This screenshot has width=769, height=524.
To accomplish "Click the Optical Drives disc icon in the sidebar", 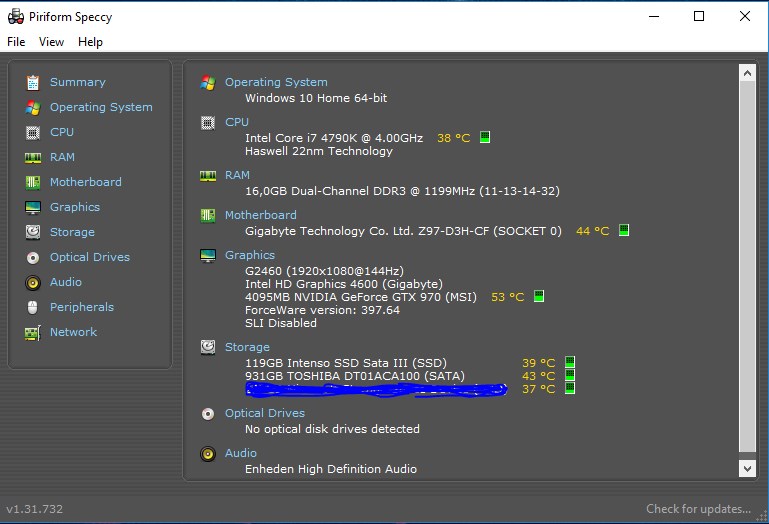I will coord(33,258).
